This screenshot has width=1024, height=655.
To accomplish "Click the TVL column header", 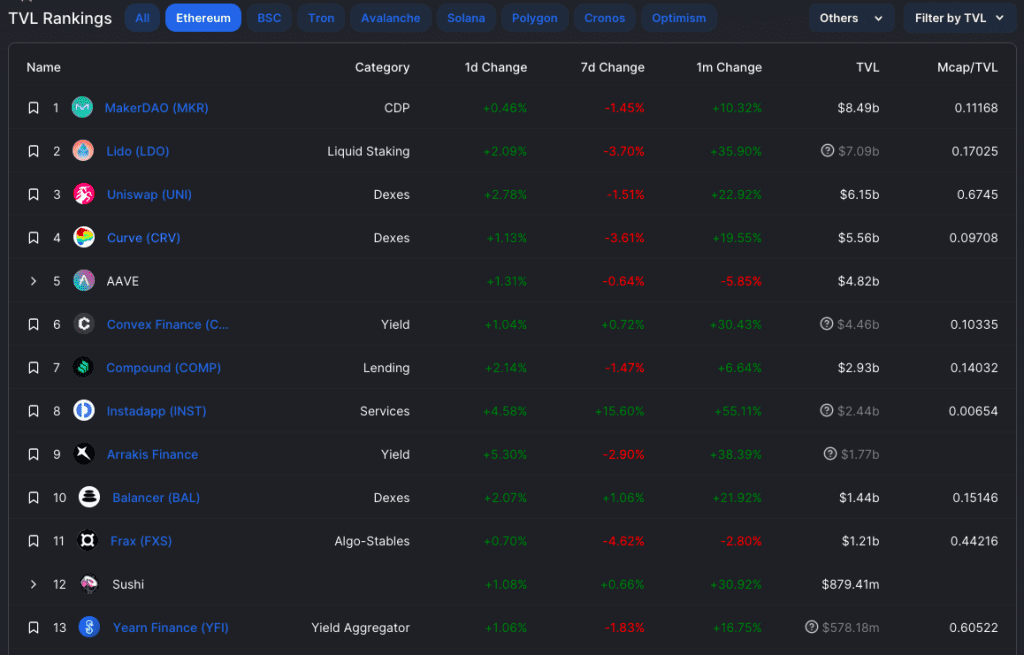I will click(868, 67).
